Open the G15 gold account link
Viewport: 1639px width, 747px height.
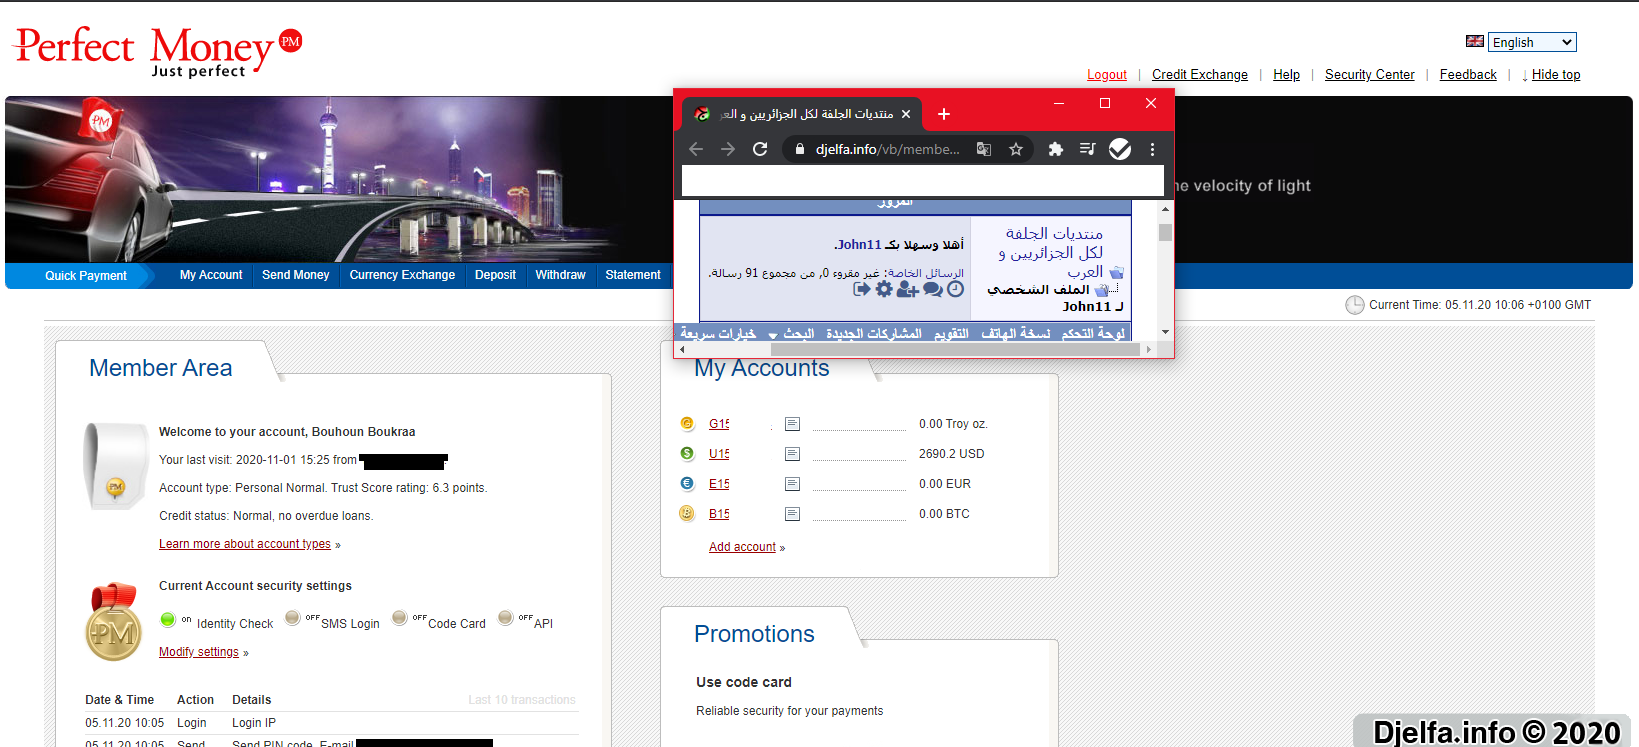719,424
